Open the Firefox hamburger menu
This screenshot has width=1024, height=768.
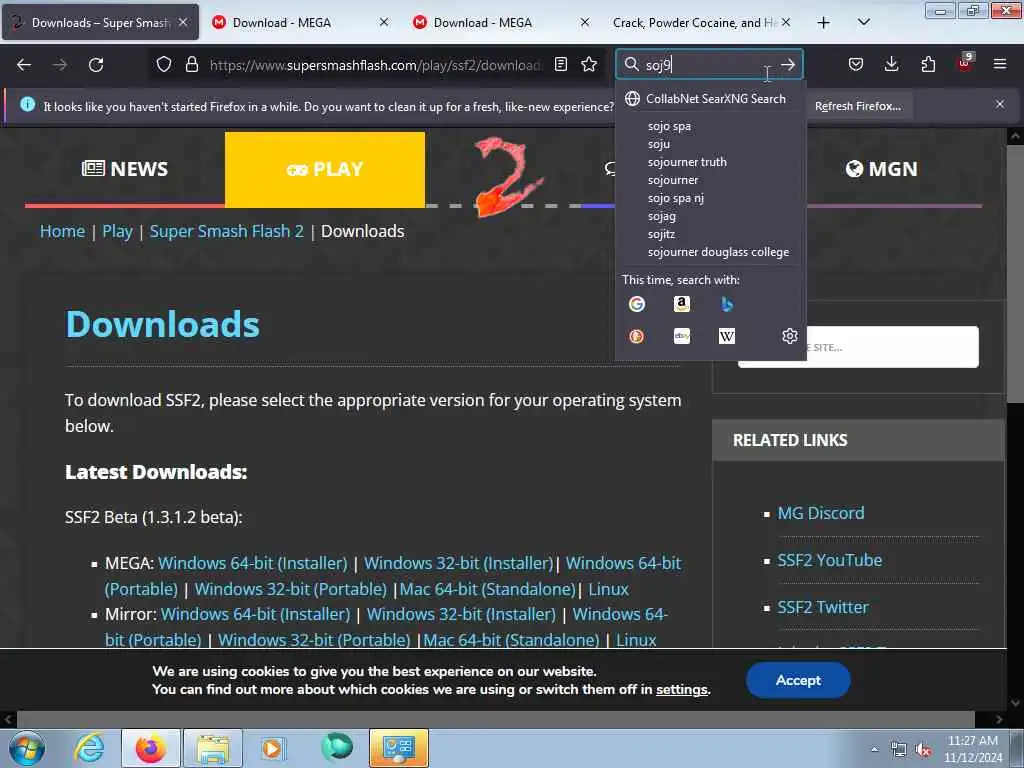[1000, 65]
